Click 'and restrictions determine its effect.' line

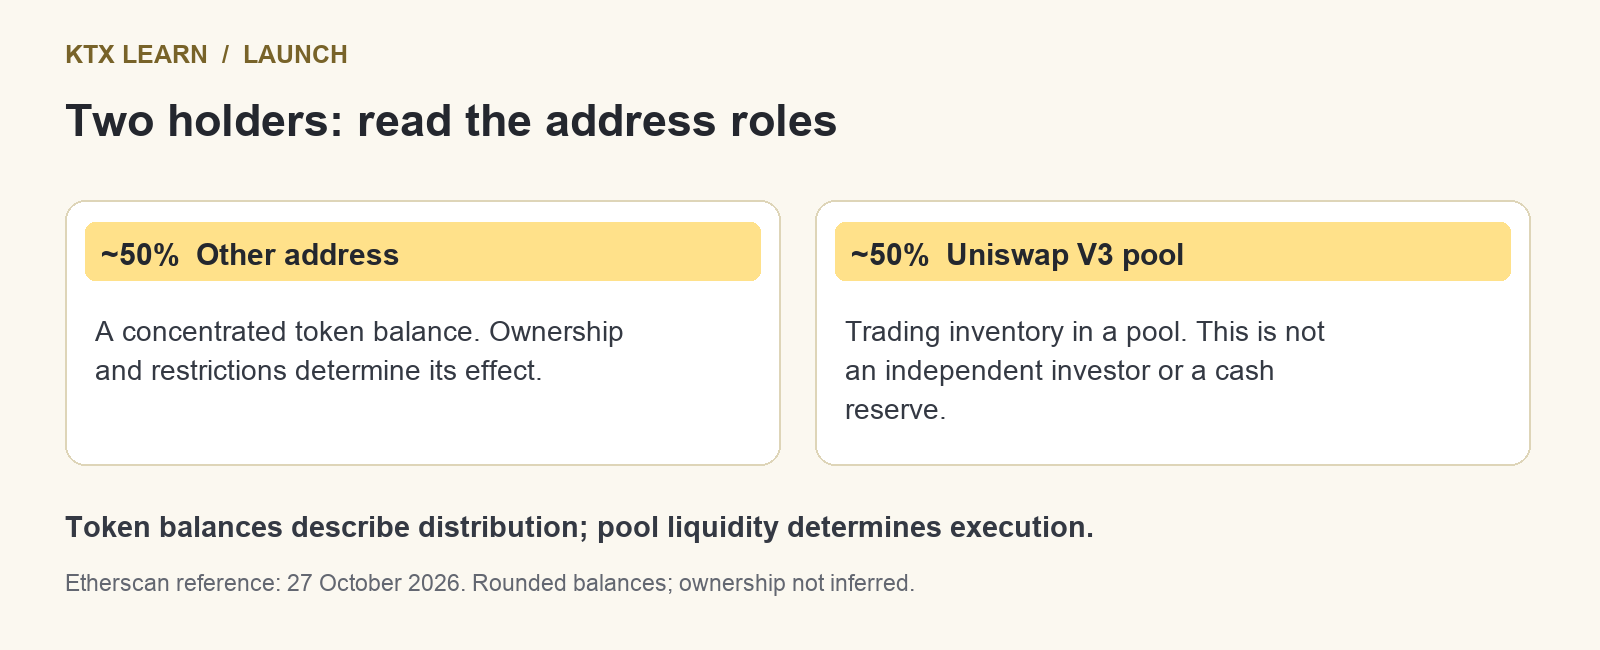318,371
